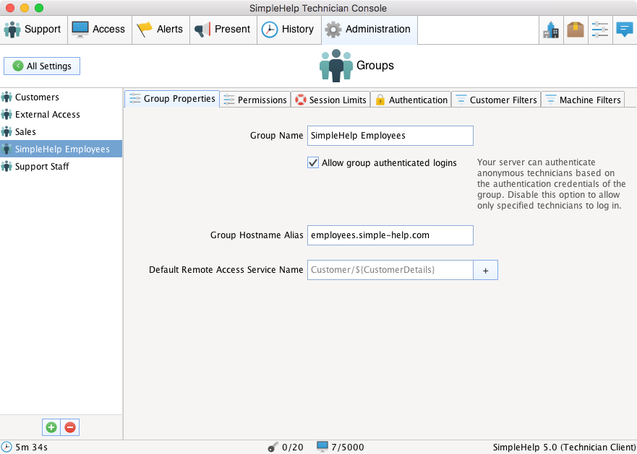Click the sliders icon on Permissions tab
Image resolution: width=637 pixels, height=454 pixels.
pos(229,99)
